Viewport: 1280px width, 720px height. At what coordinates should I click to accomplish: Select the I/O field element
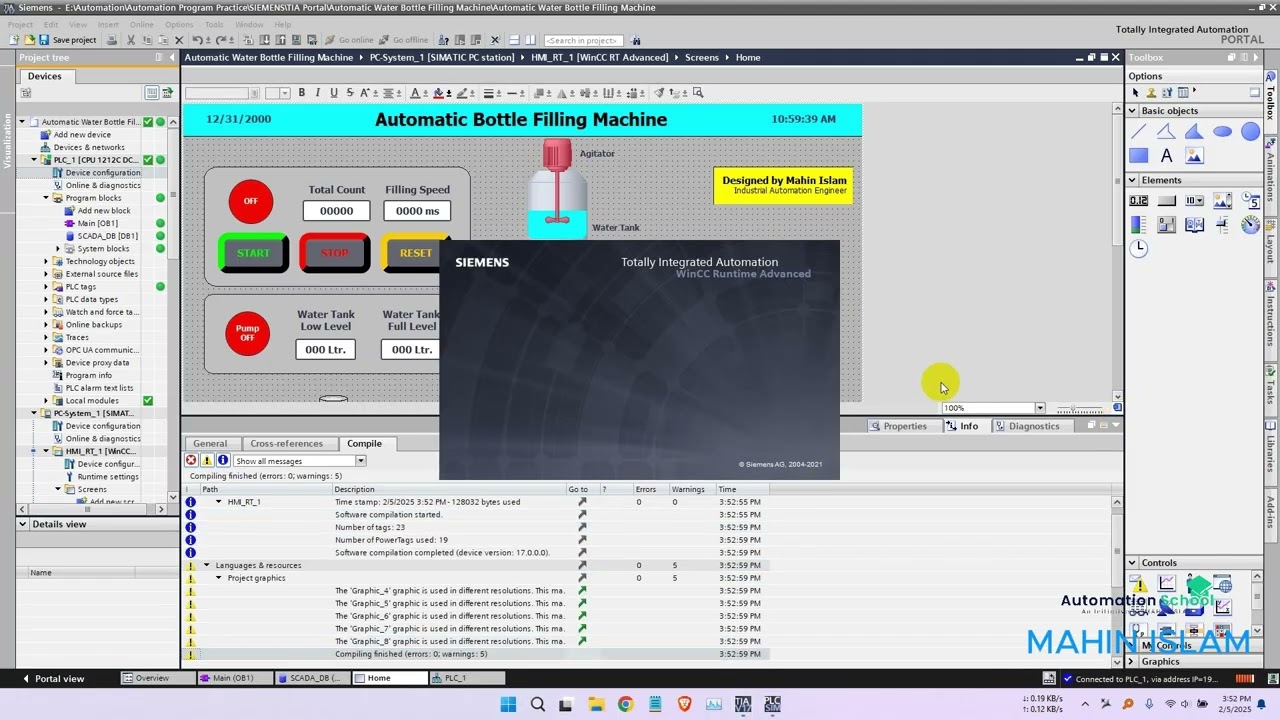click(x=1139, y=200)
